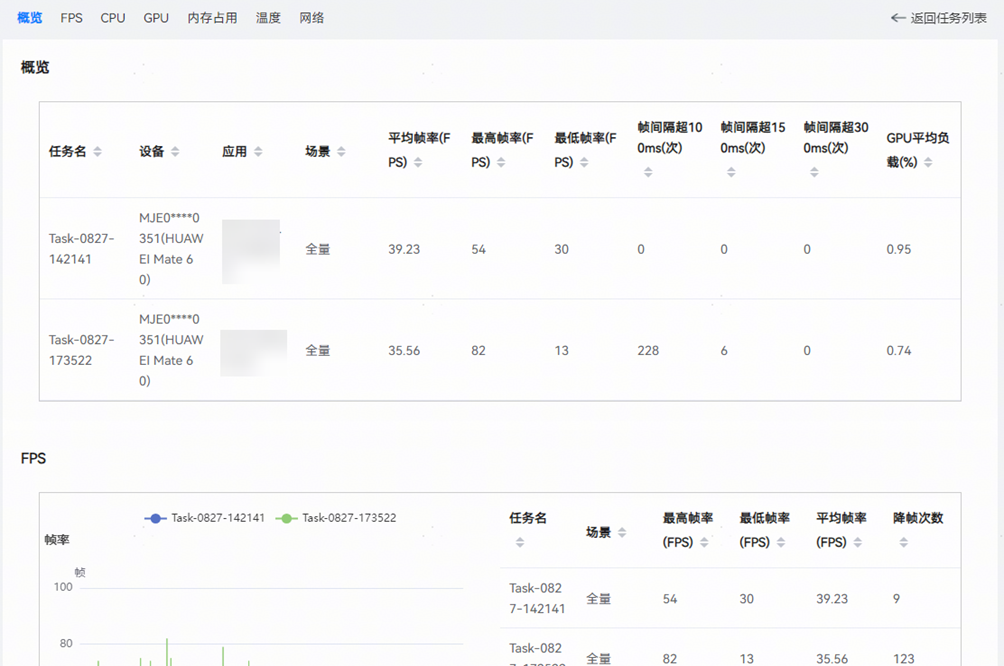Sort by 平均帧率 in overview table

[x=418, y=163]
